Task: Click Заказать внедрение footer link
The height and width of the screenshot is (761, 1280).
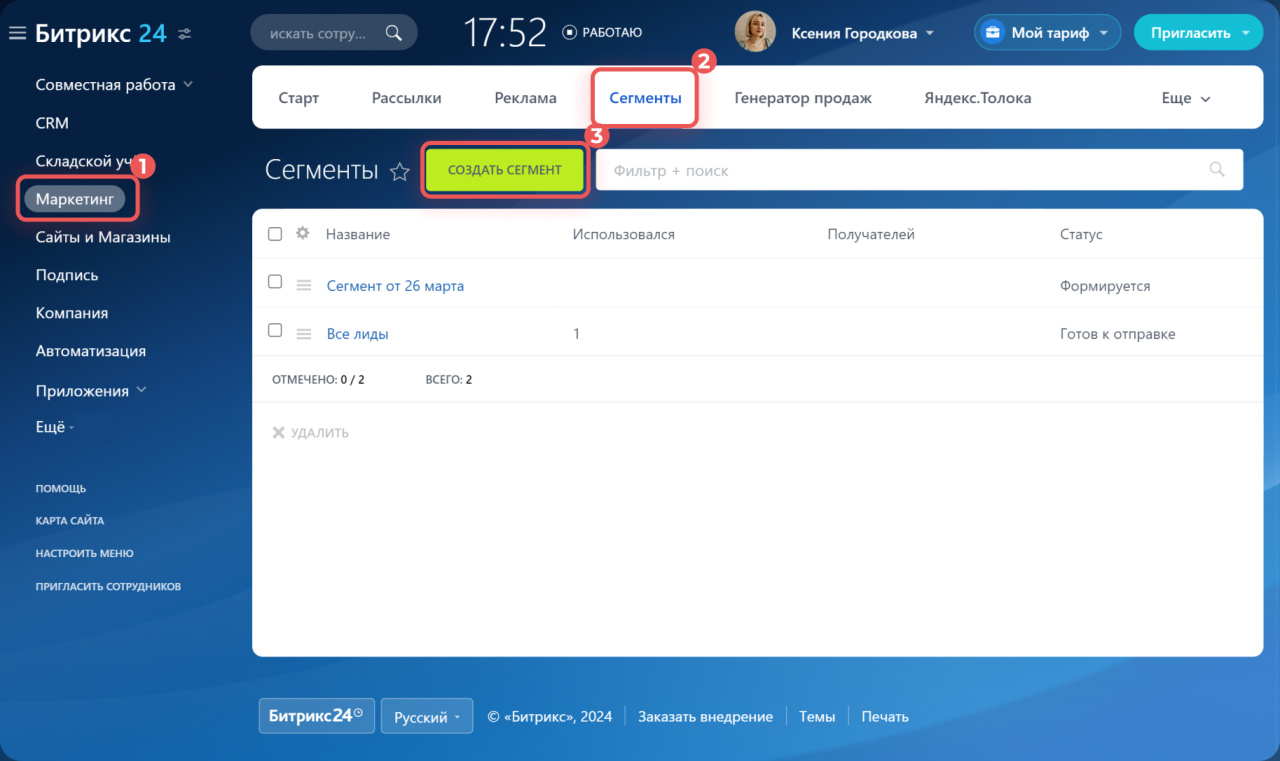Action: pyautogui.click(x=705, y=716)
